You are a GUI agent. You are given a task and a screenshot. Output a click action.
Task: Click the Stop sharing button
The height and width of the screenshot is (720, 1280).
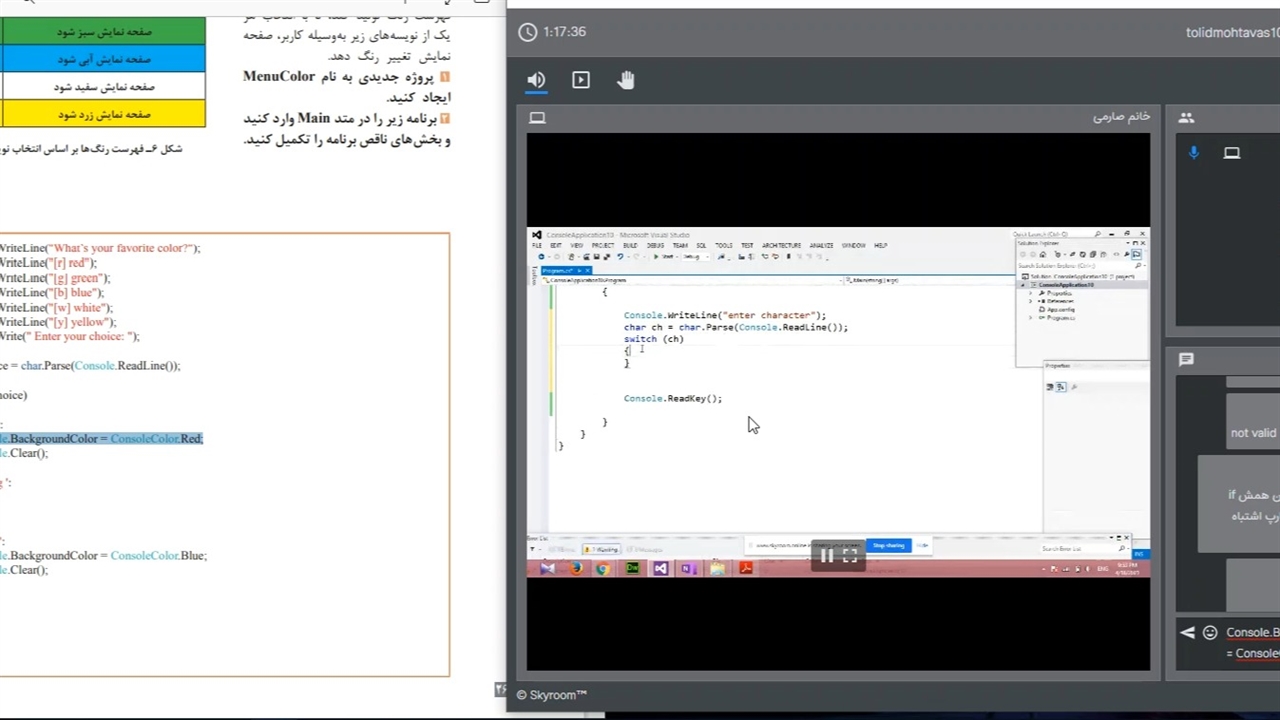[888, 546]
